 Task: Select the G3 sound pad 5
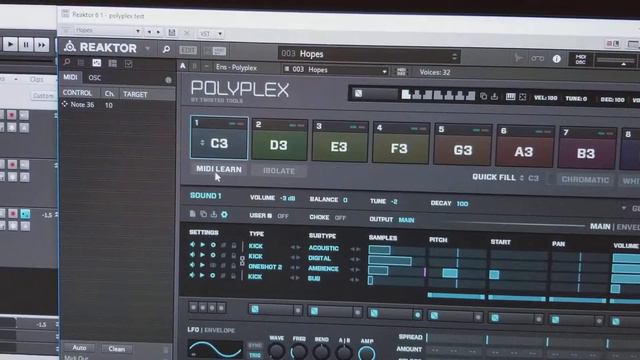coord(462,144)
